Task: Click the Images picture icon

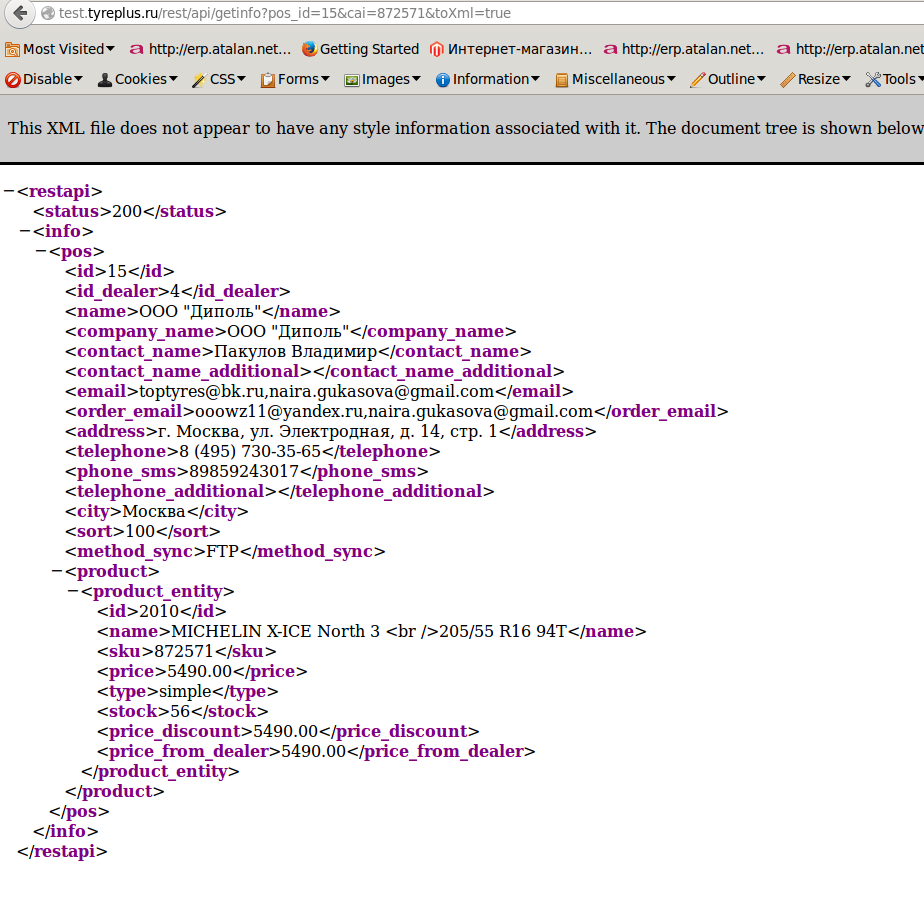Action: 352,80
